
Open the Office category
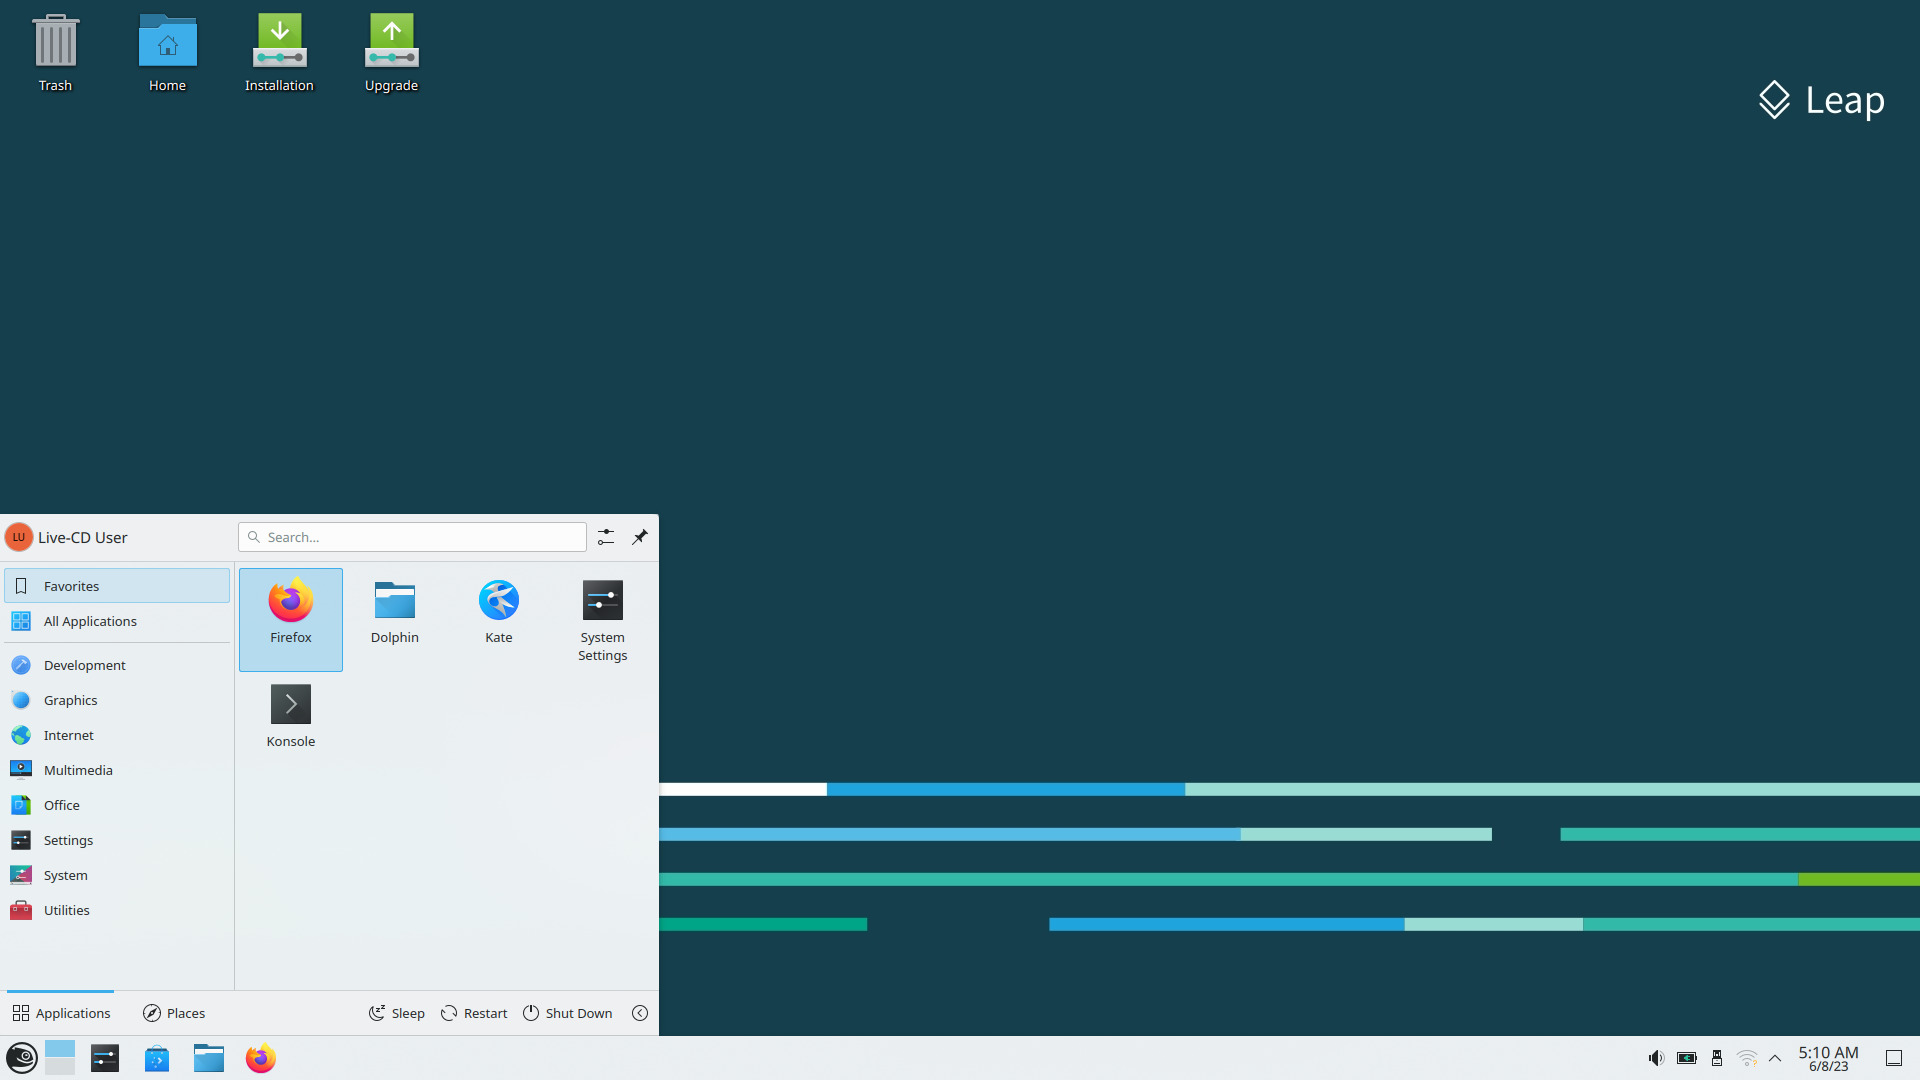(117, 805)
